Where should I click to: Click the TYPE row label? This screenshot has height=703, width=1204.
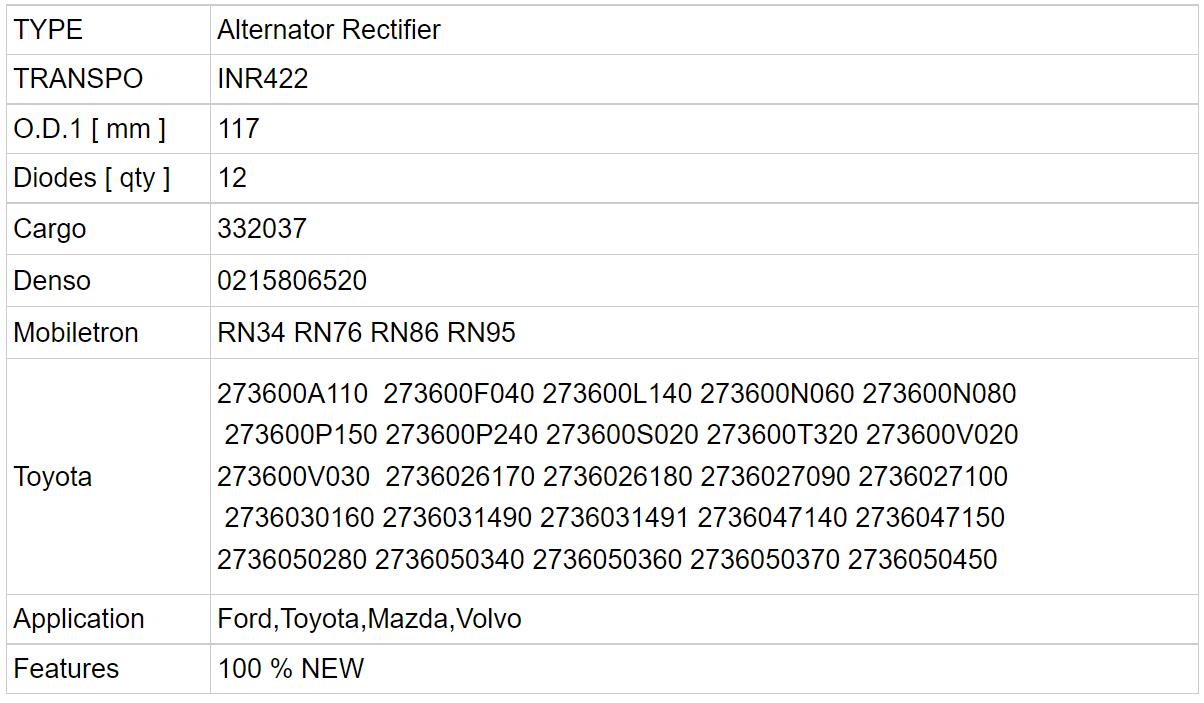48,30
